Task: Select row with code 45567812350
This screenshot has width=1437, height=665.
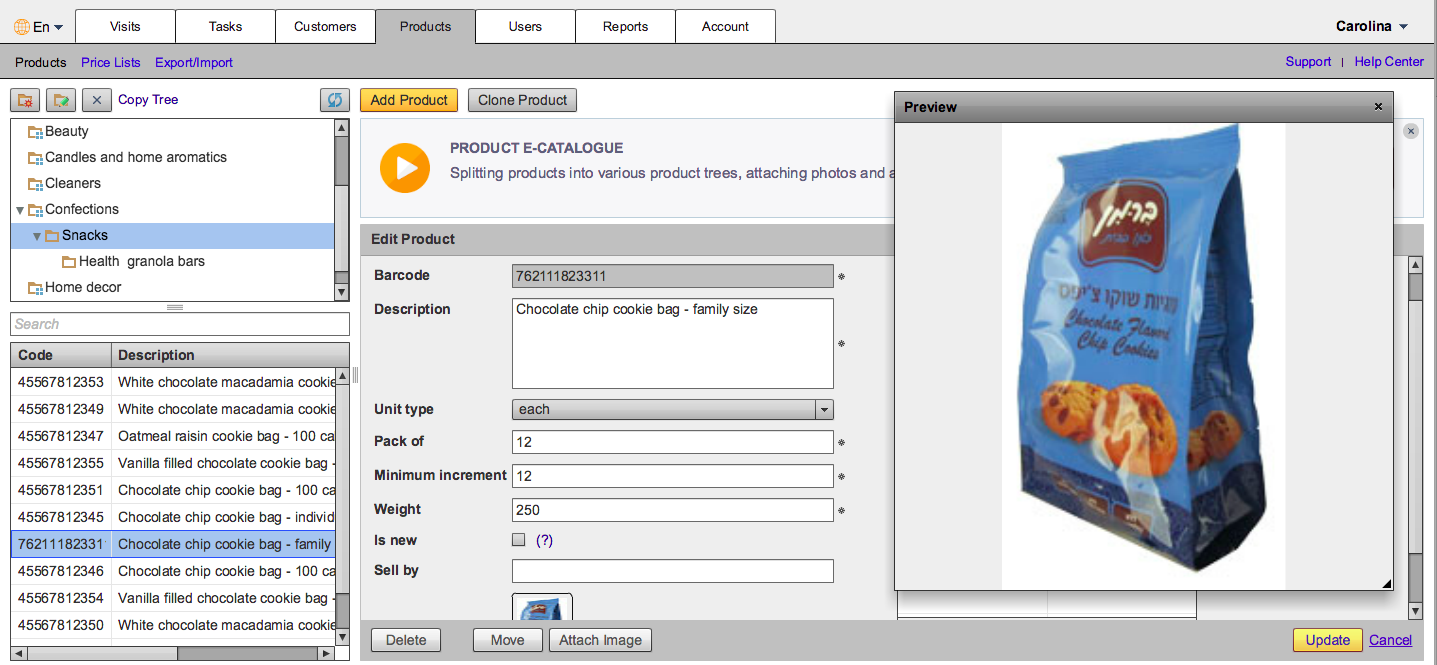Action: coord(173,625)
